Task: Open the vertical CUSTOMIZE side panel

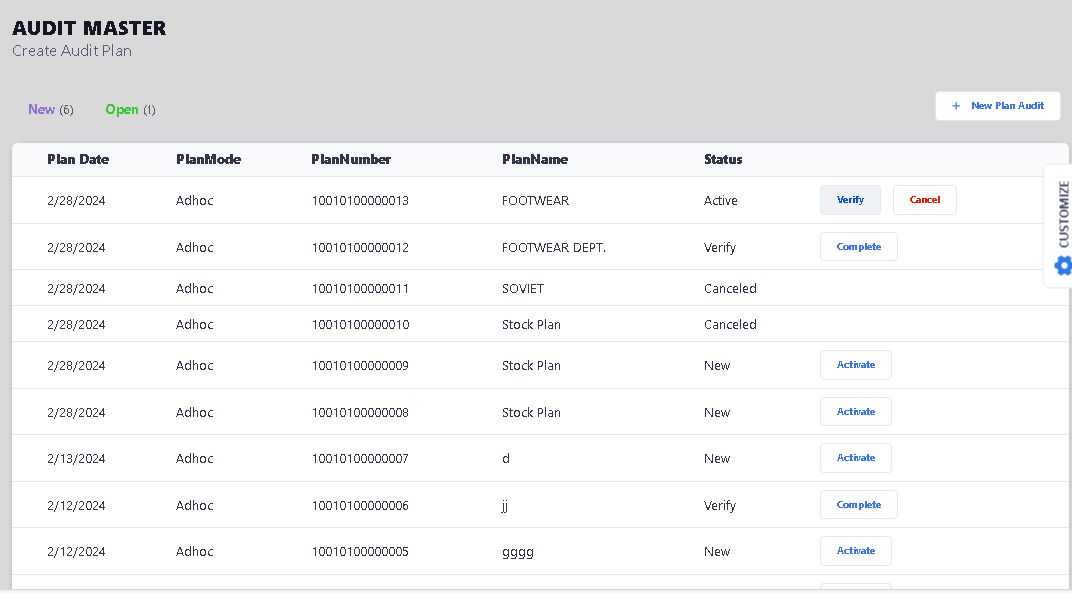Action: click(x=1063, y=213)
